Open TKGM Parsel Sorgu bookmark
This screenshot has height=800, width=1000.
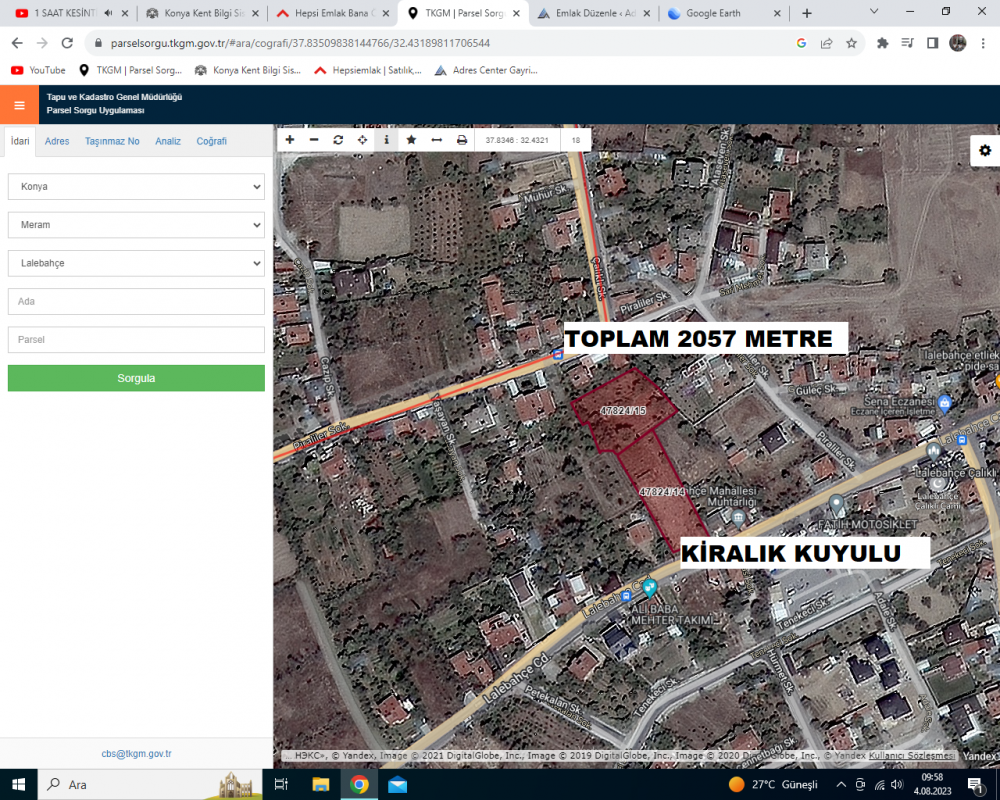[130, 70]
